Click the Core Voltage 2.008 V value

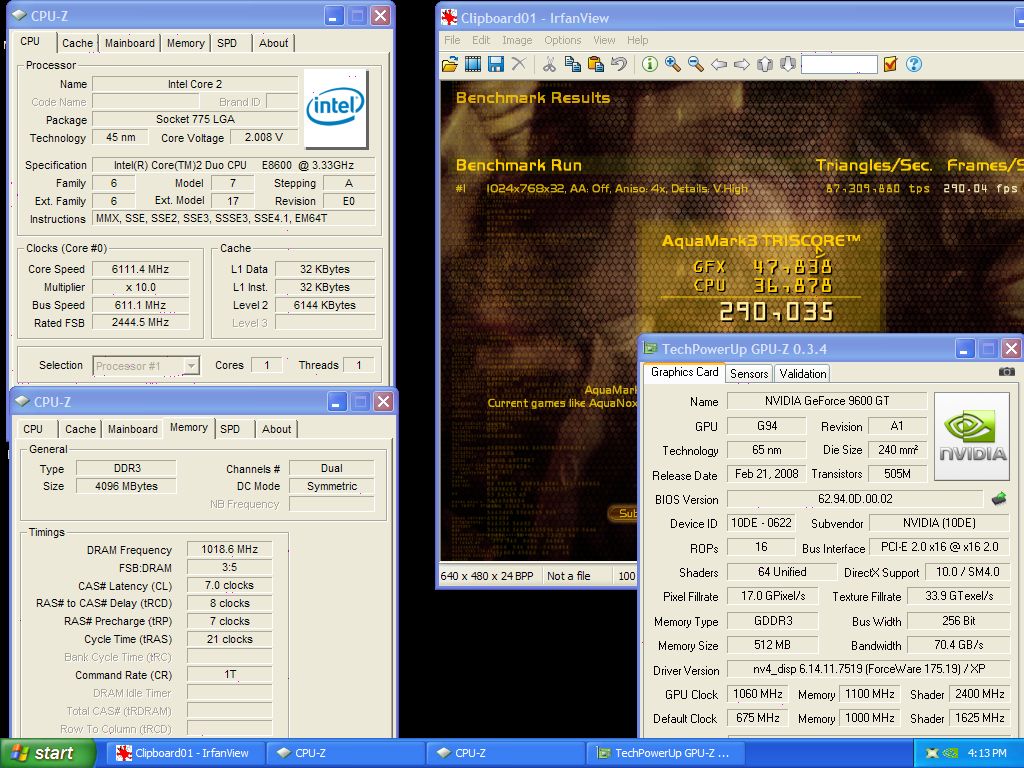[264, 137]
